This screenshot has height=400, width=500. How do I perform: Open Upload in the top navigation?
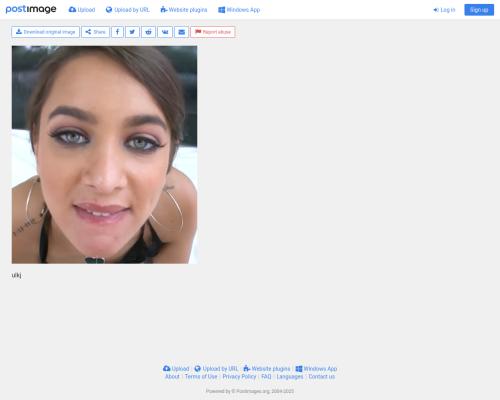click(x=82, y=10)
